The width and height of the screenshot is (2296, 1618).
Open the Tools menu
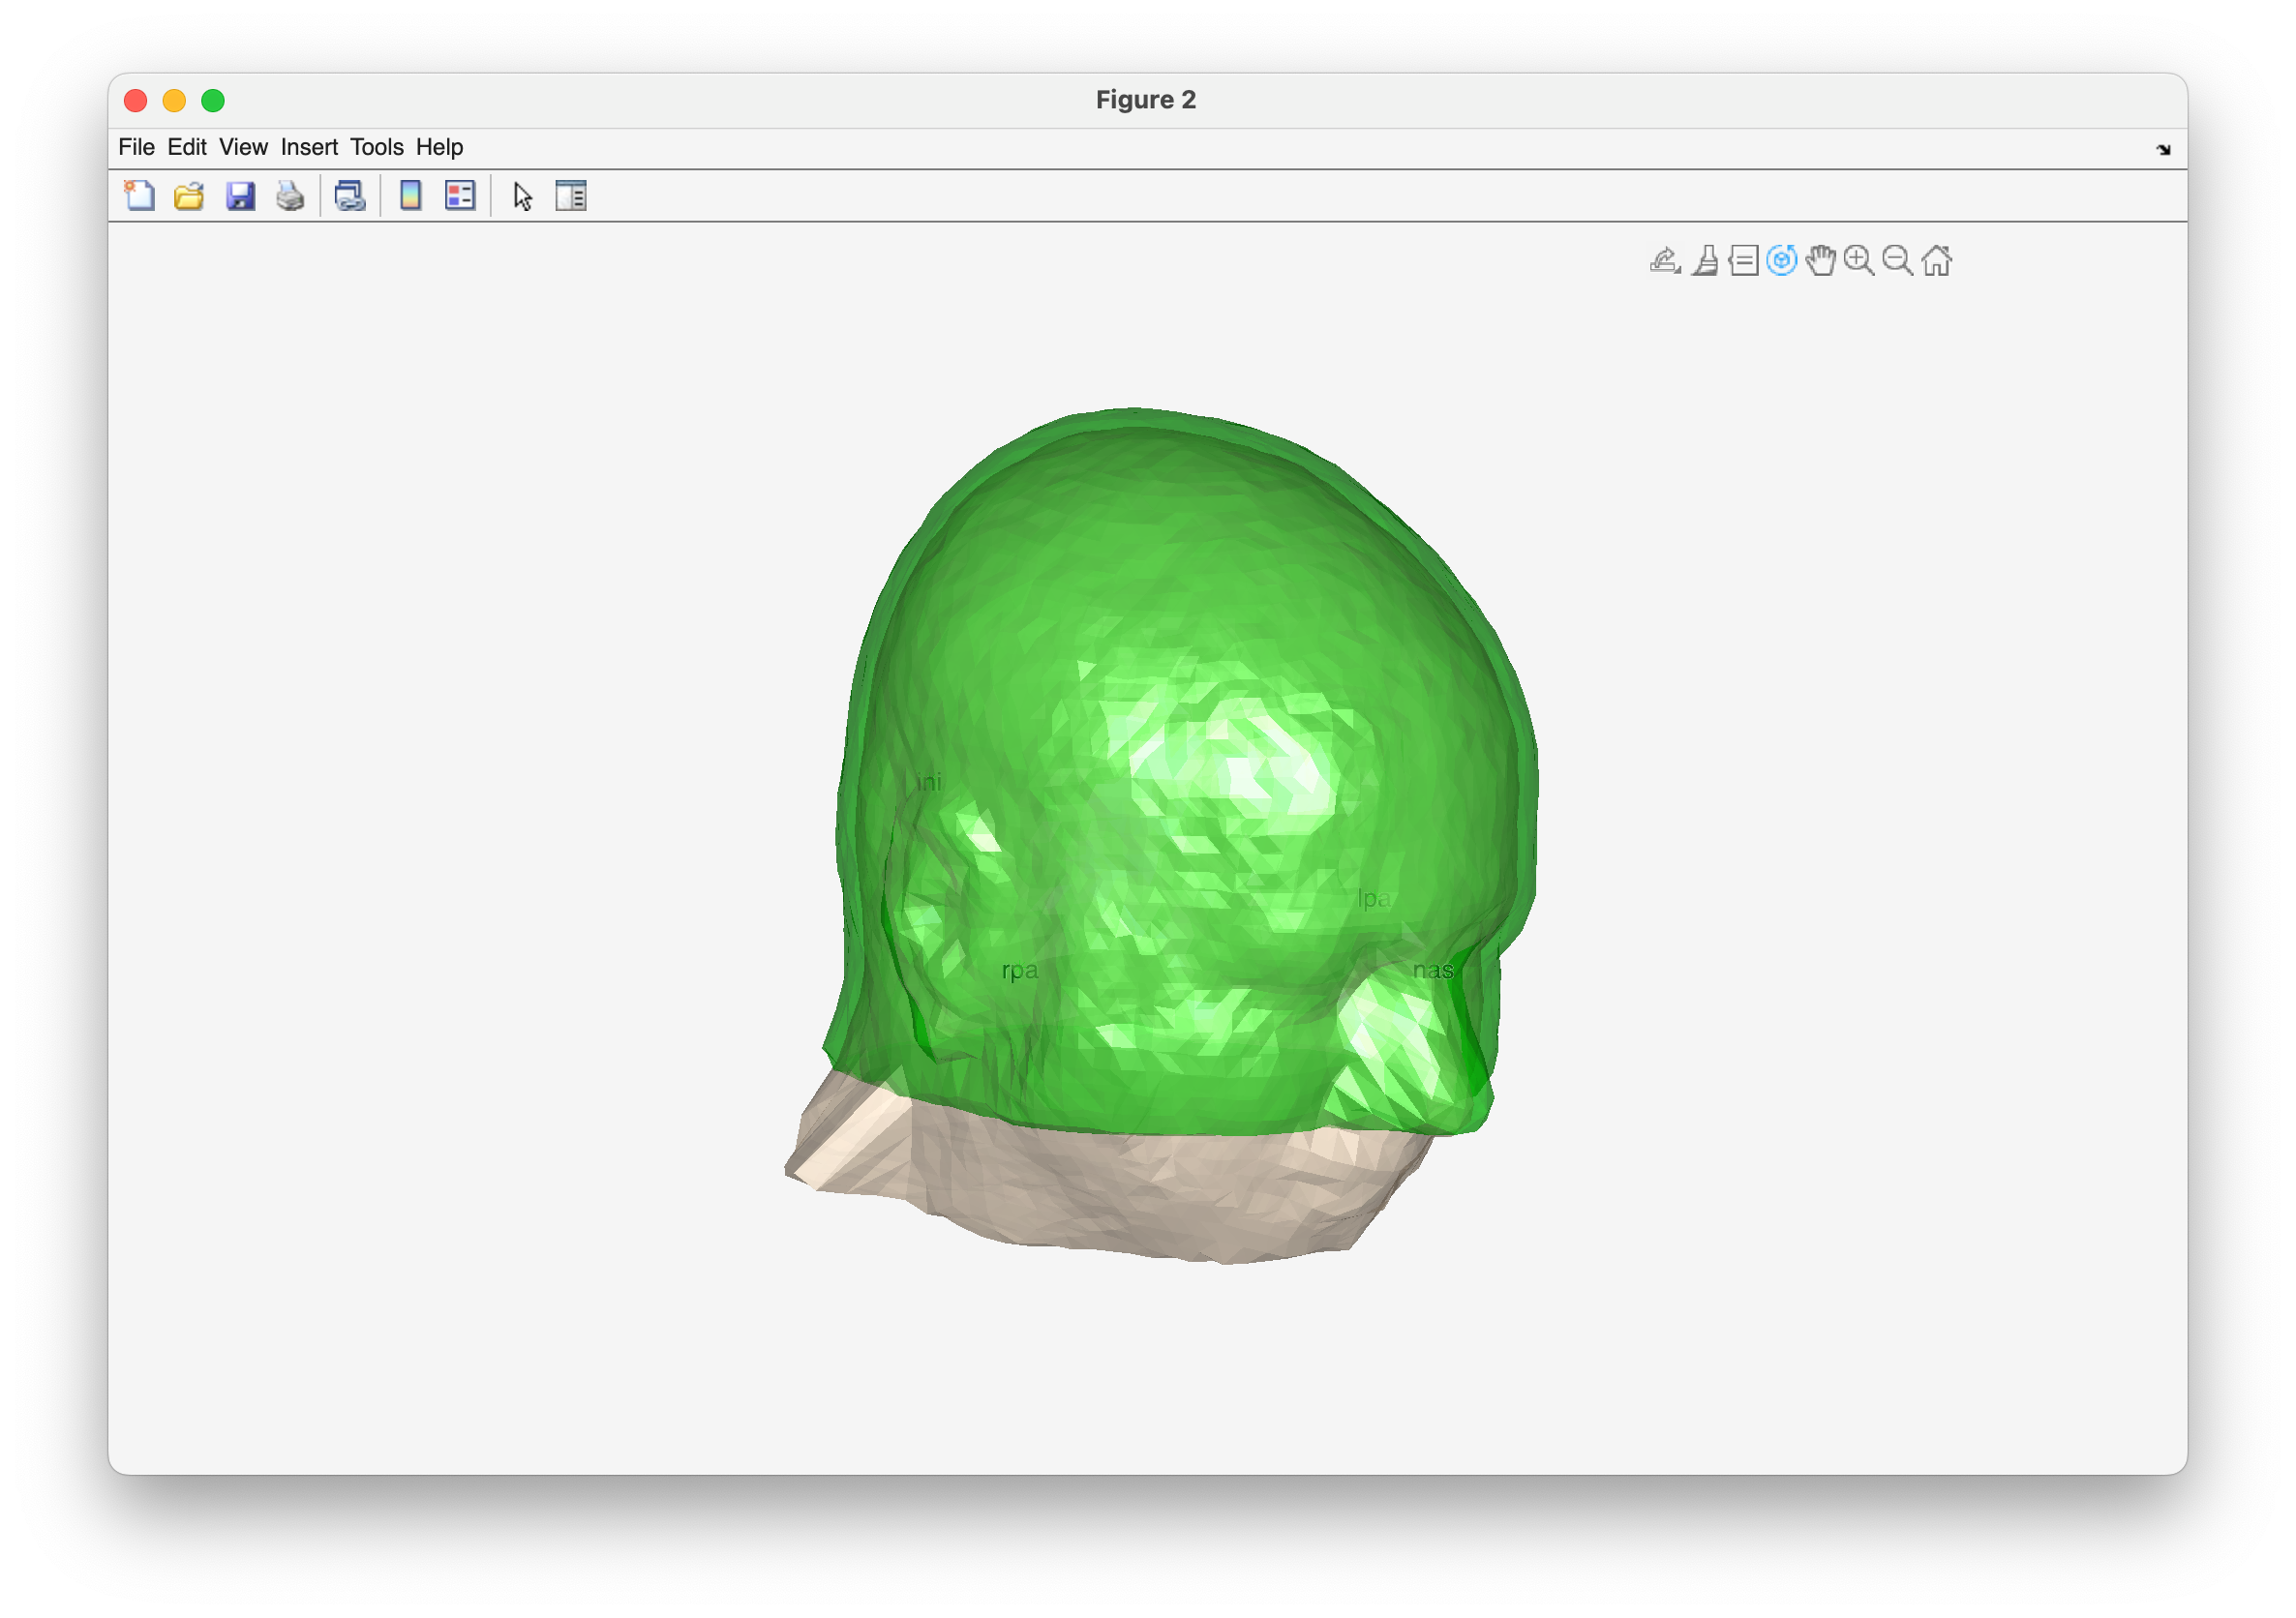tap(376, 147)
